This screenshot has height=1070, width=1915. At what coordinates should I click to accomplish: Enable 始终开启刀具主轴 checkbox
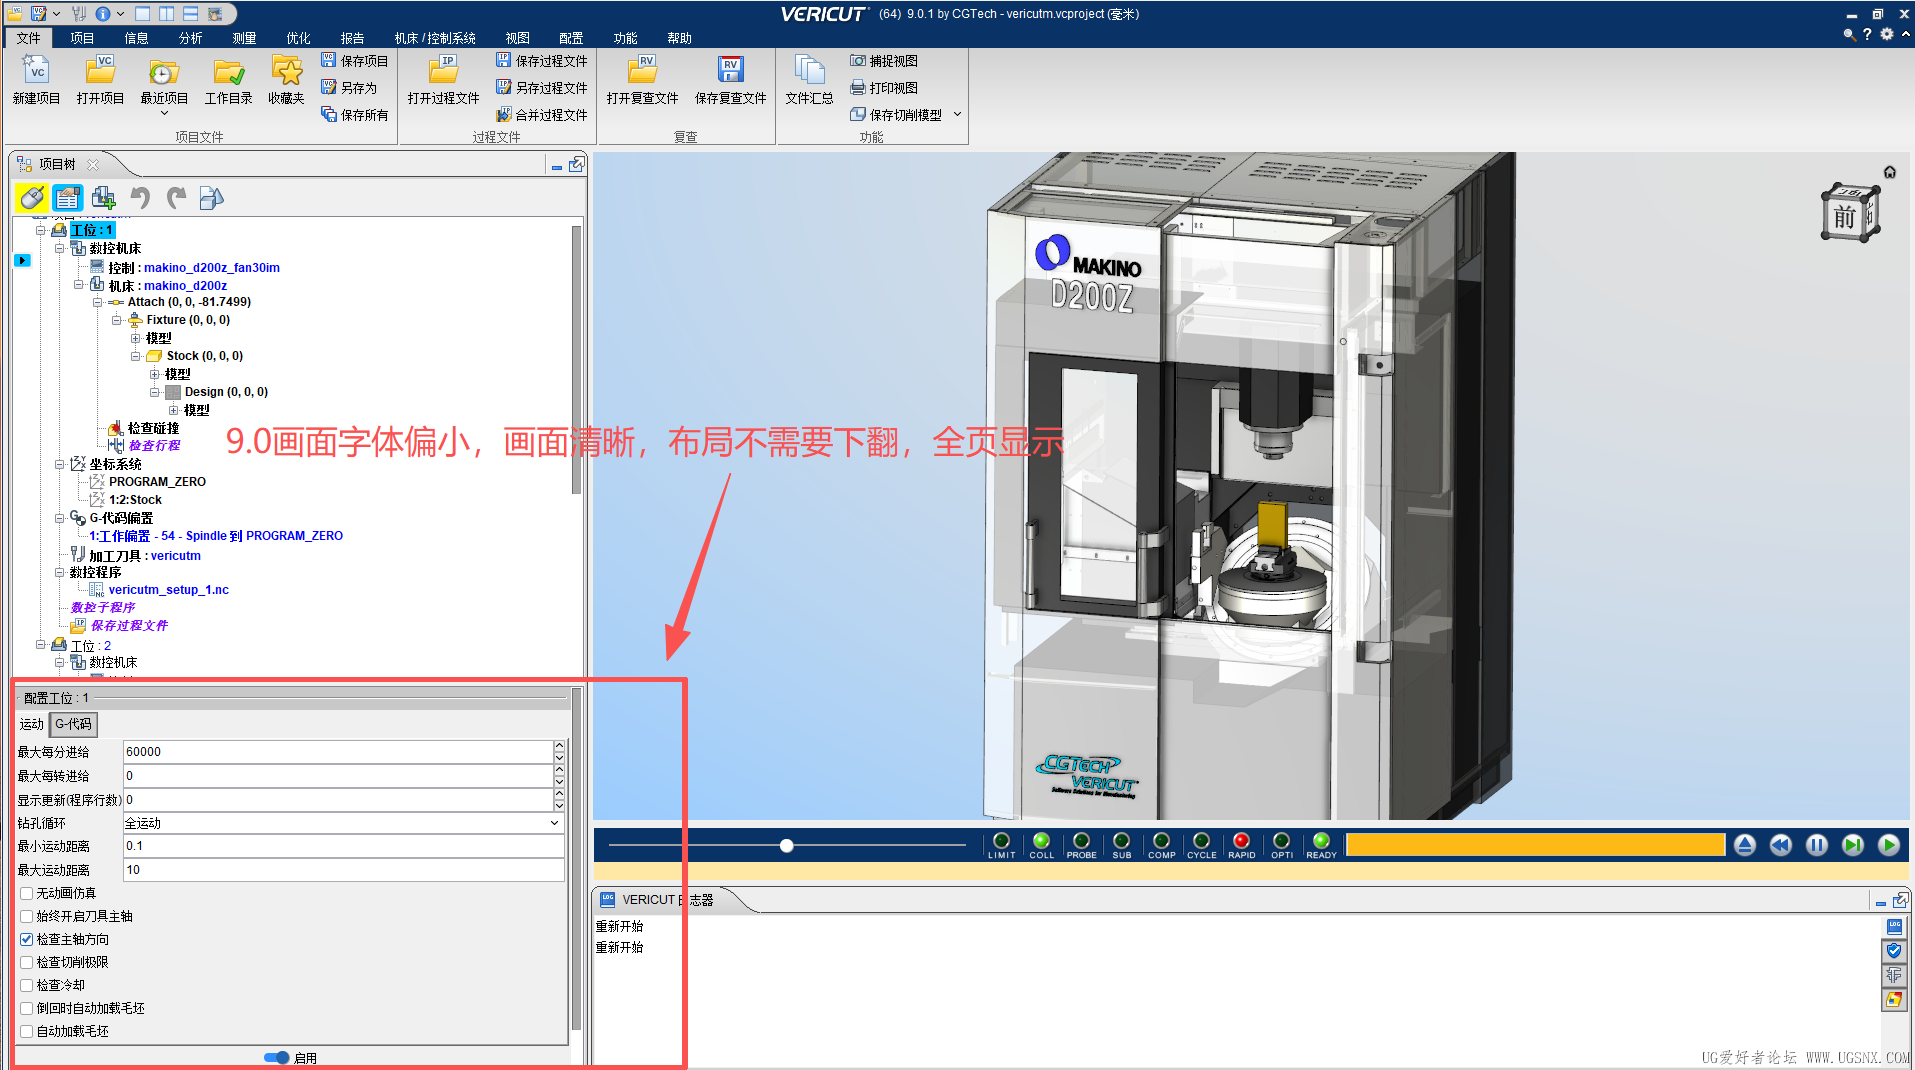tap(27, 916)
